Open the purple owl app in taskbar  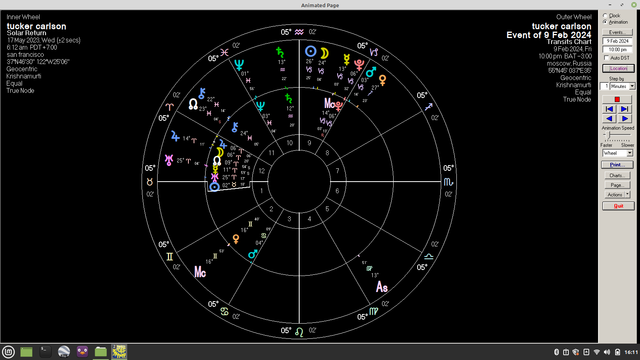click(82, 352)
